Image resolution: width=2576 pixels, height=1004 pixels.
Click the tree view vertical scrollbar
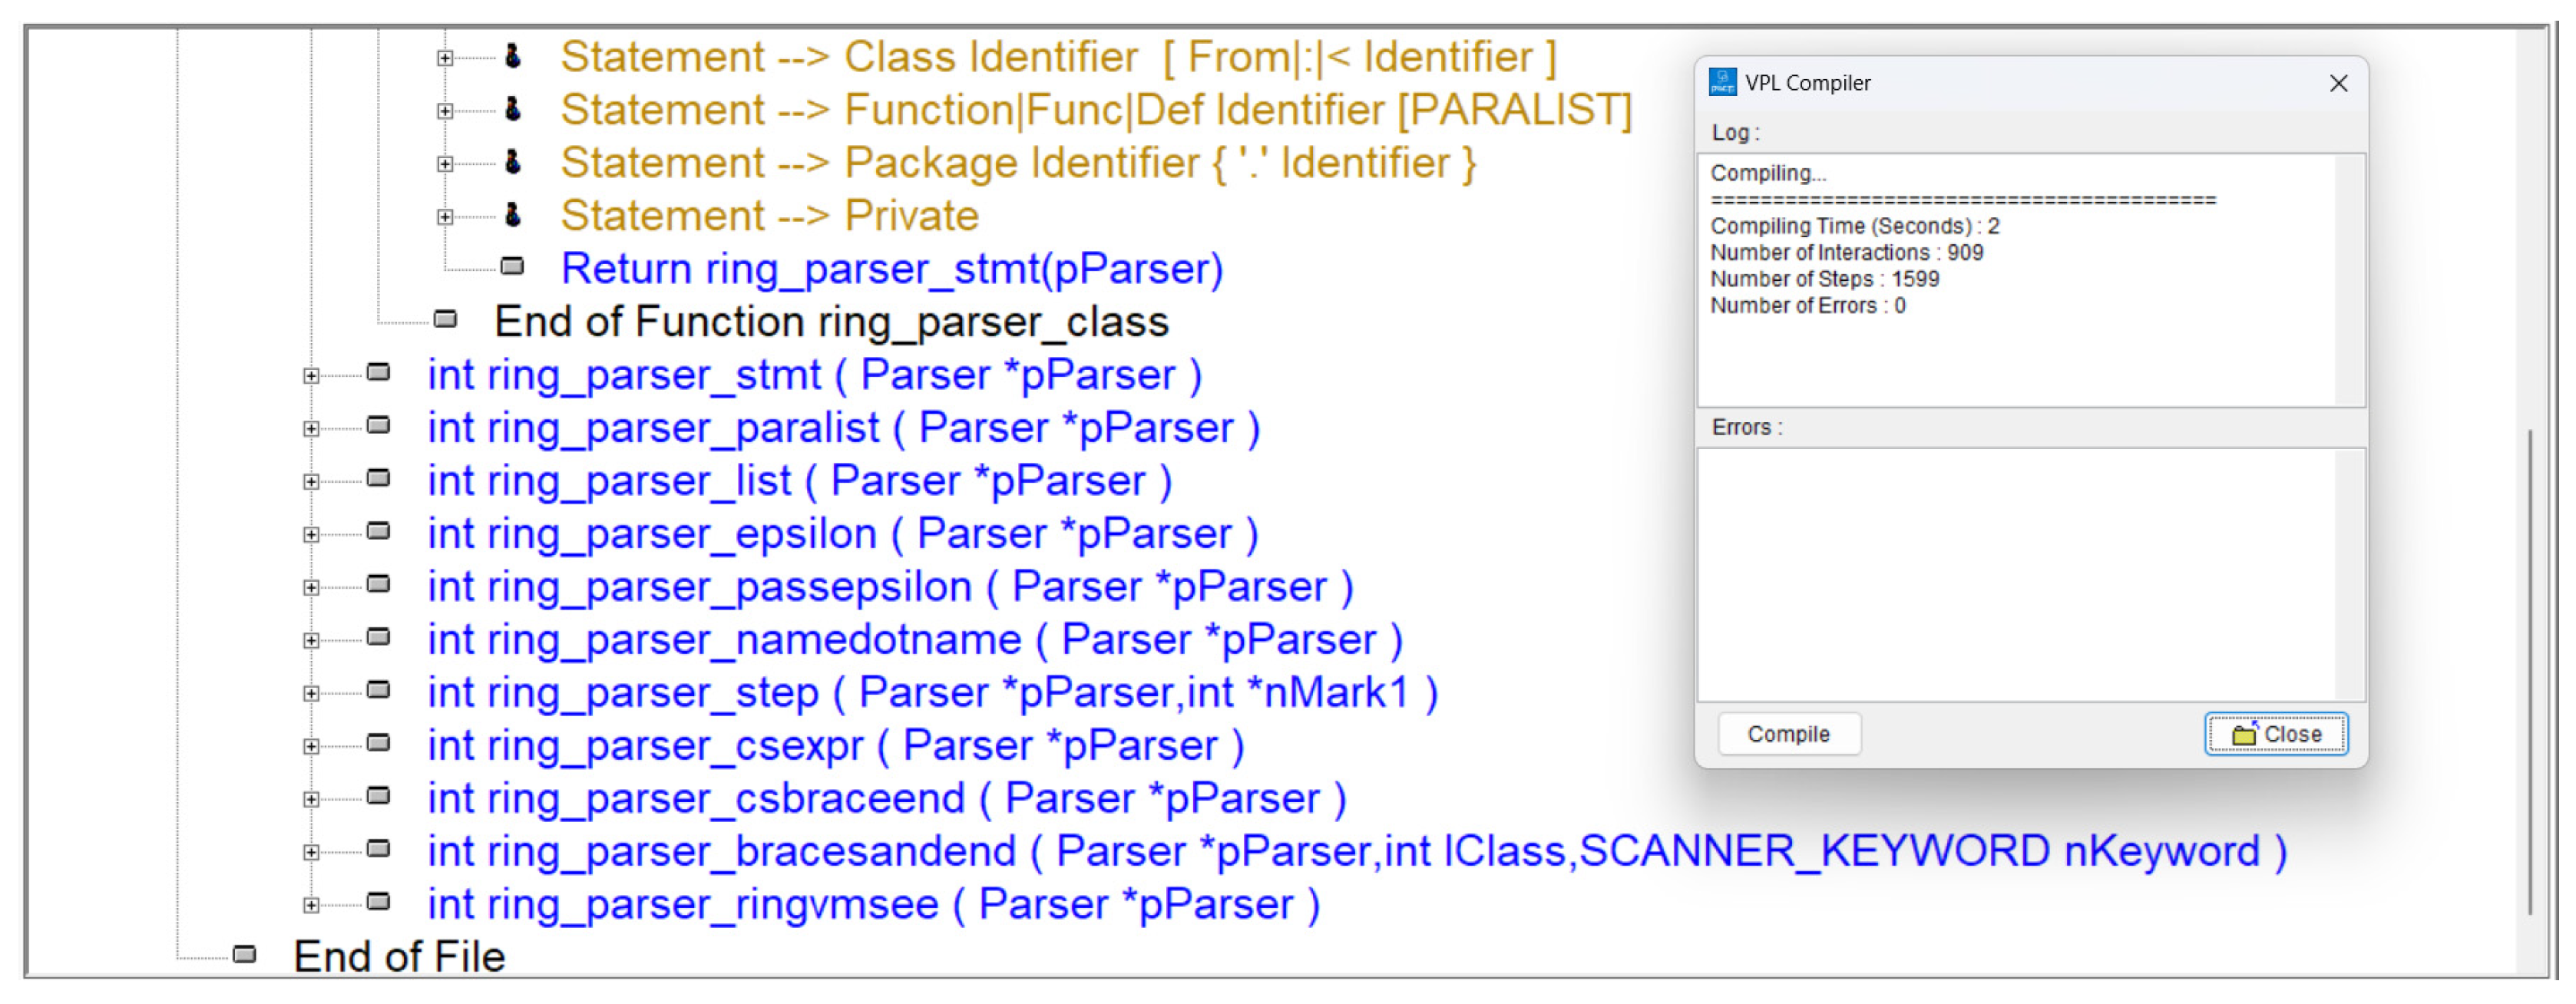pos(2530,670)
